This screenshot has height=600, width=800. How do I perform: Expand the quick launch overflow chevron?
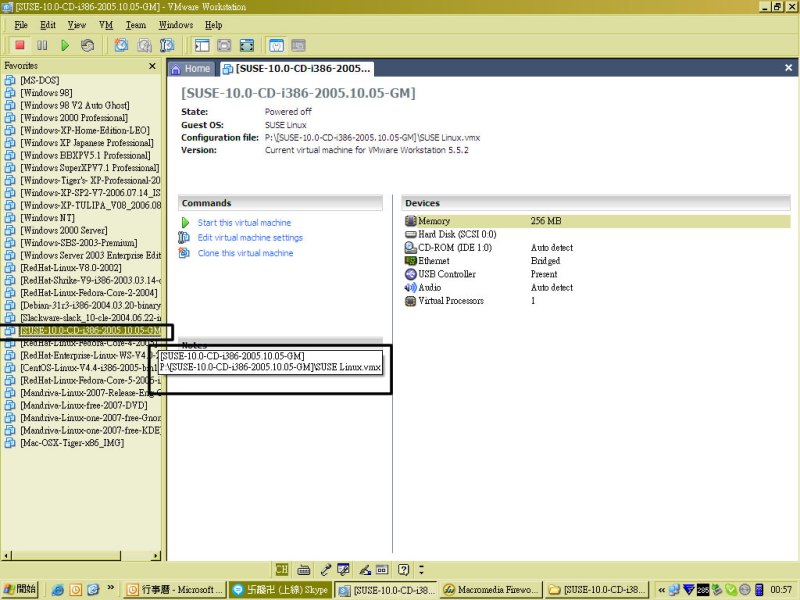coord(110,588)
